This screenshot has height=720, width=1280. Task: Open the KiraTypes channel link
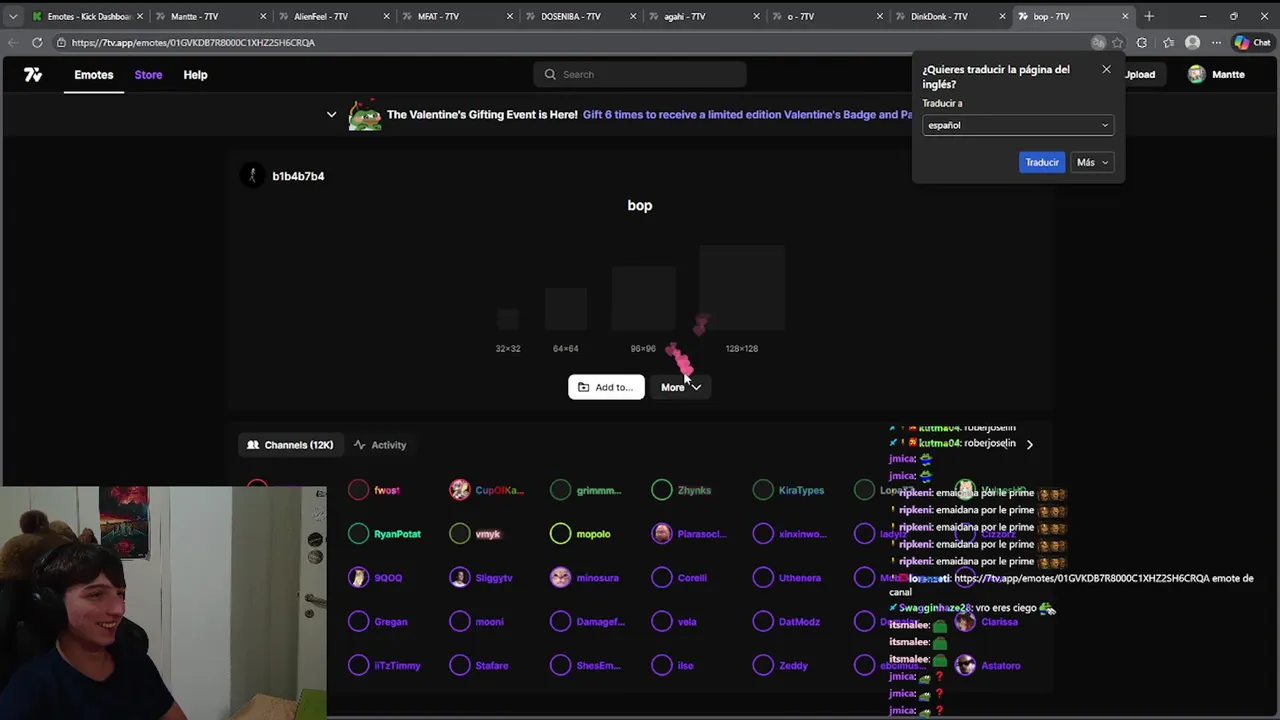(x=801, y=490)
